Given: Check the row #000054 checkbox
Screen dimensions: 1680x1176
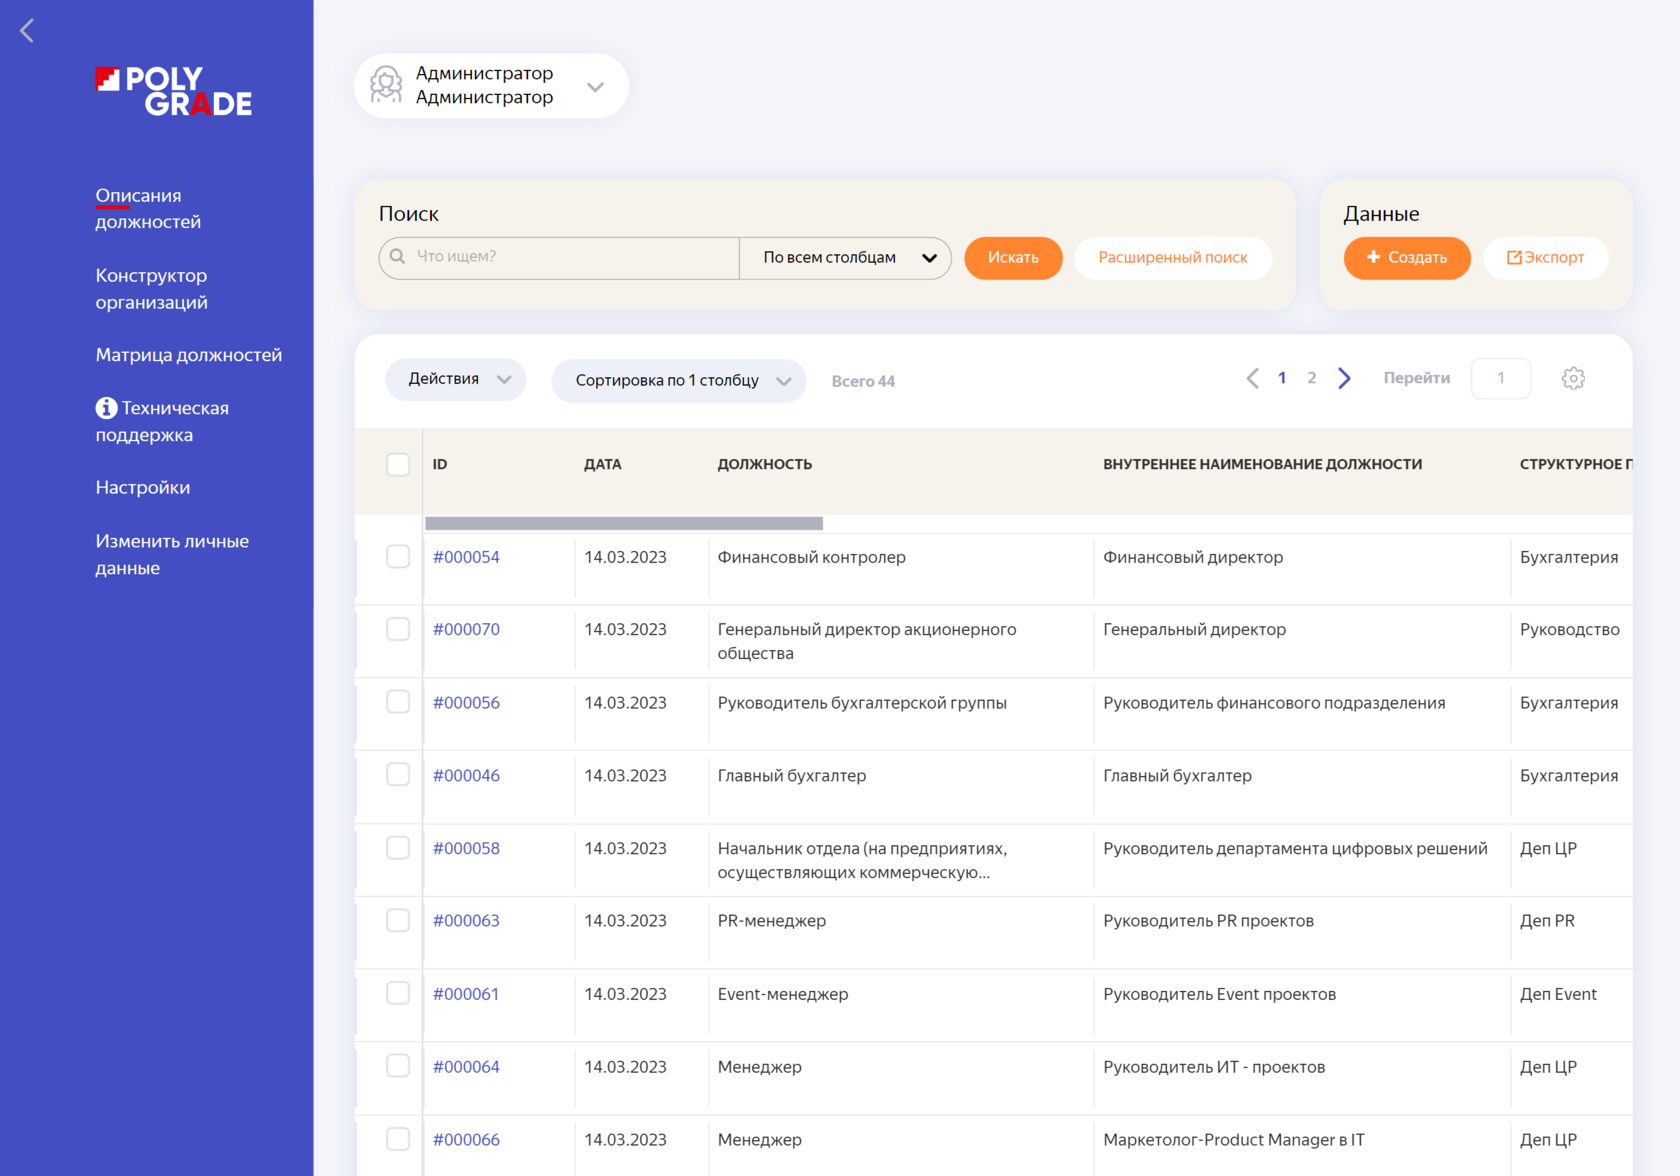Looking at the screenshot, I should click(x=398, y=557).
